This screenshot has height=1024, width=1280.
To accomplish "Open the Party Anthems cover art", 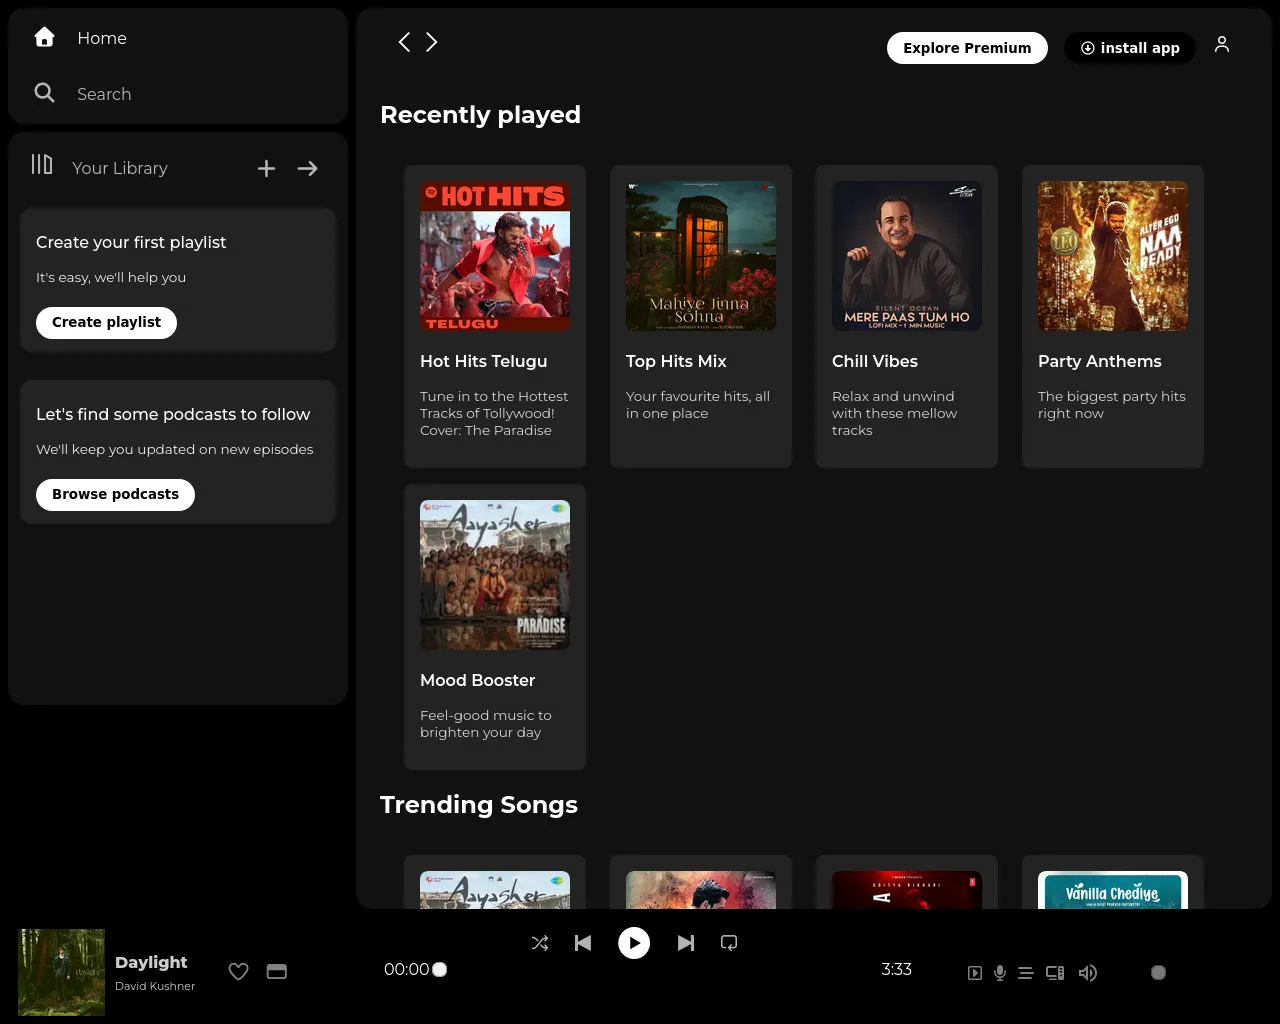I will click(1113, 256).
